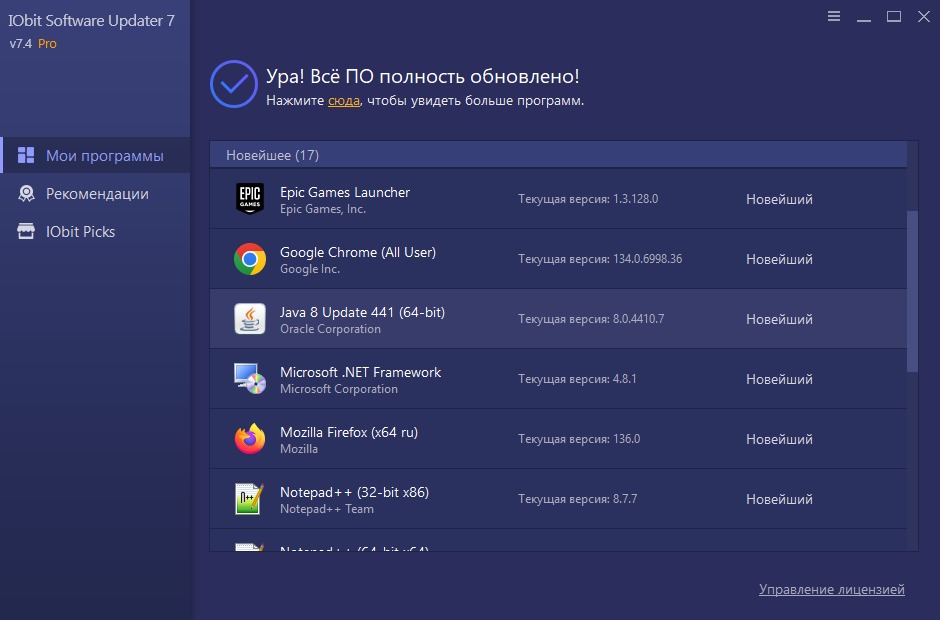Click Новейший status for Mozilla Firefox

[x=779, y=439]
